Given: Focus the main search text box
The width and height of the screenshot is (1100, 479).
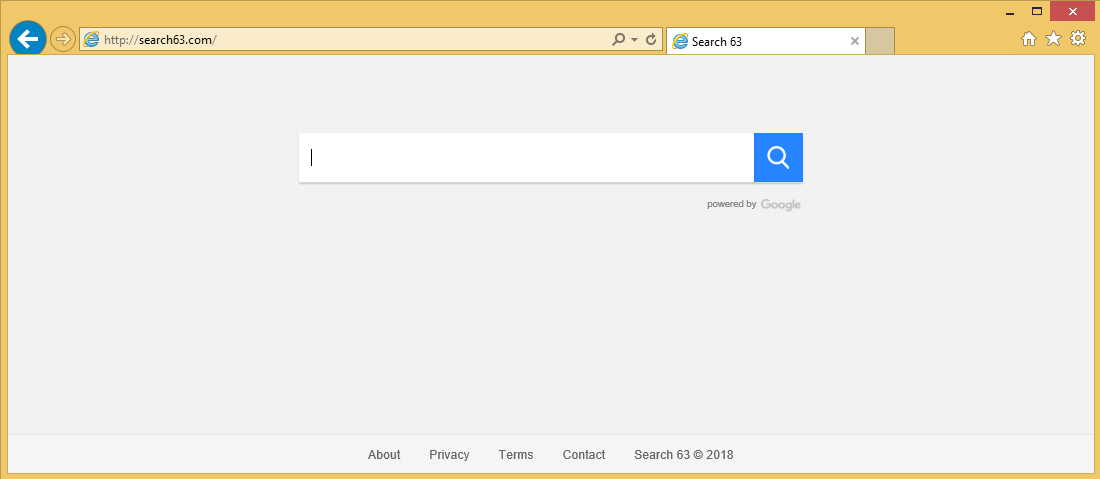Looking at the screenshot, I should [x=526, y=158].
